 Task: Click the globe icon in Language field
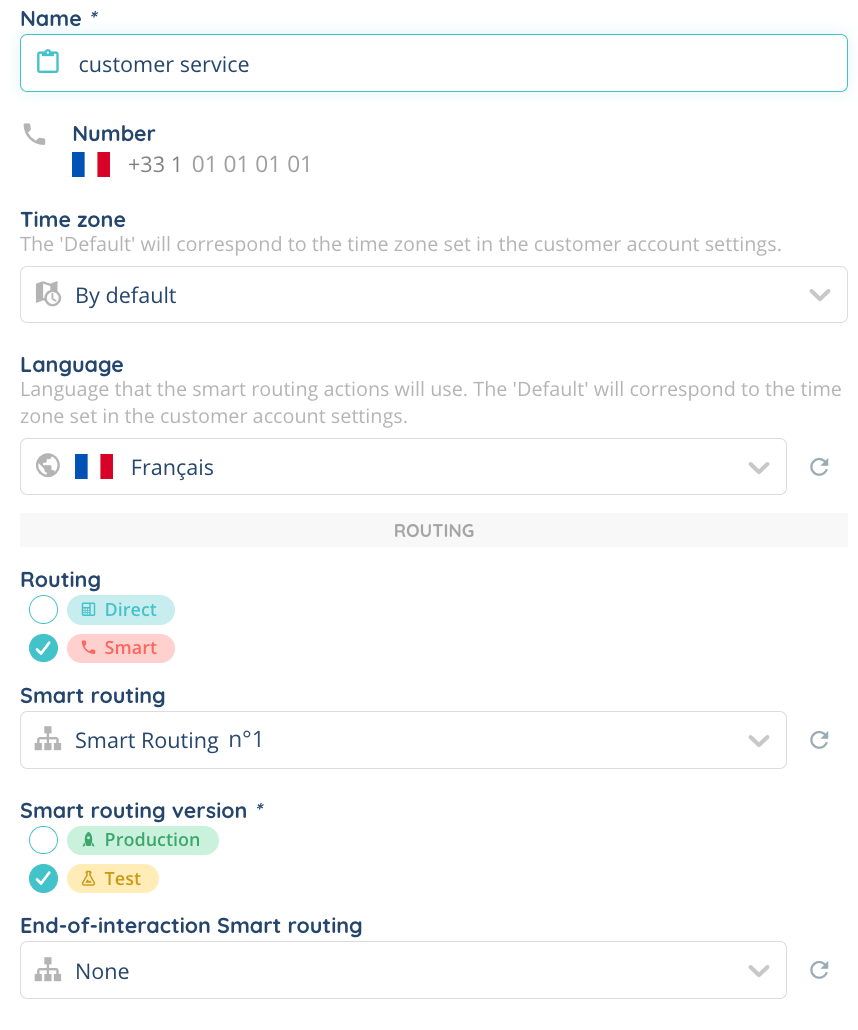pos(48,466)
